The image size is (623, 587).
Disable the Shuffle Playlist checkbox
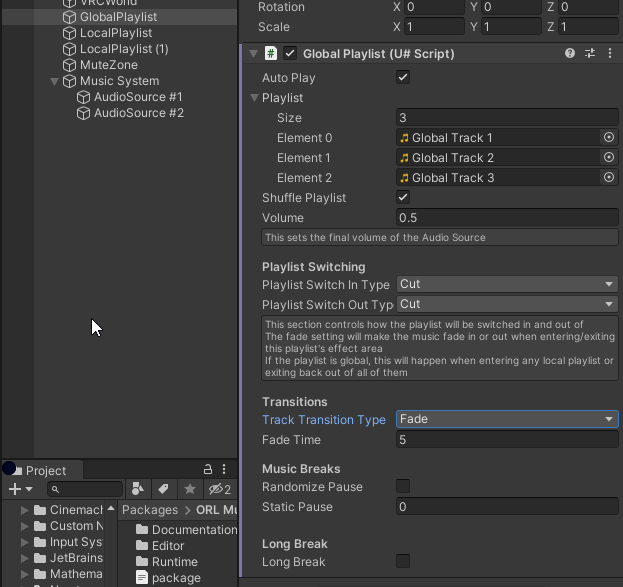403,198
